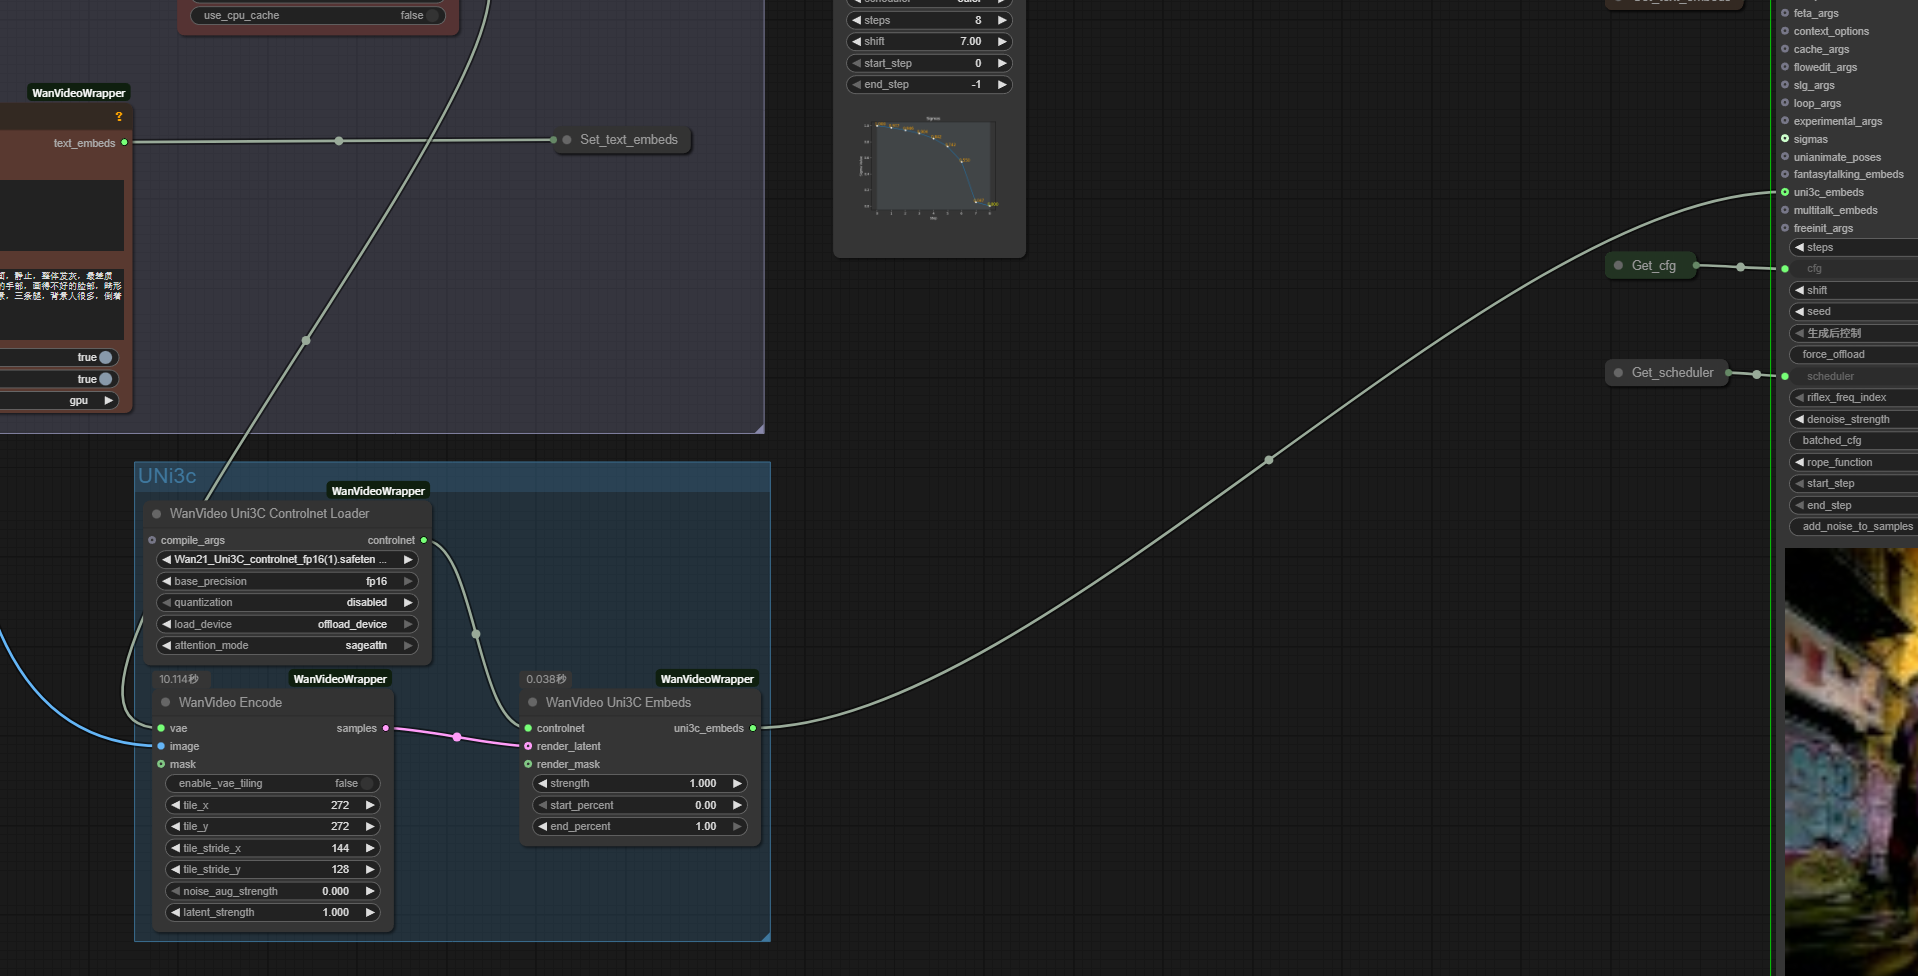Click the pink samples output port
The width and height of the screenshot is (1918, 976).
tap(386, 728)
